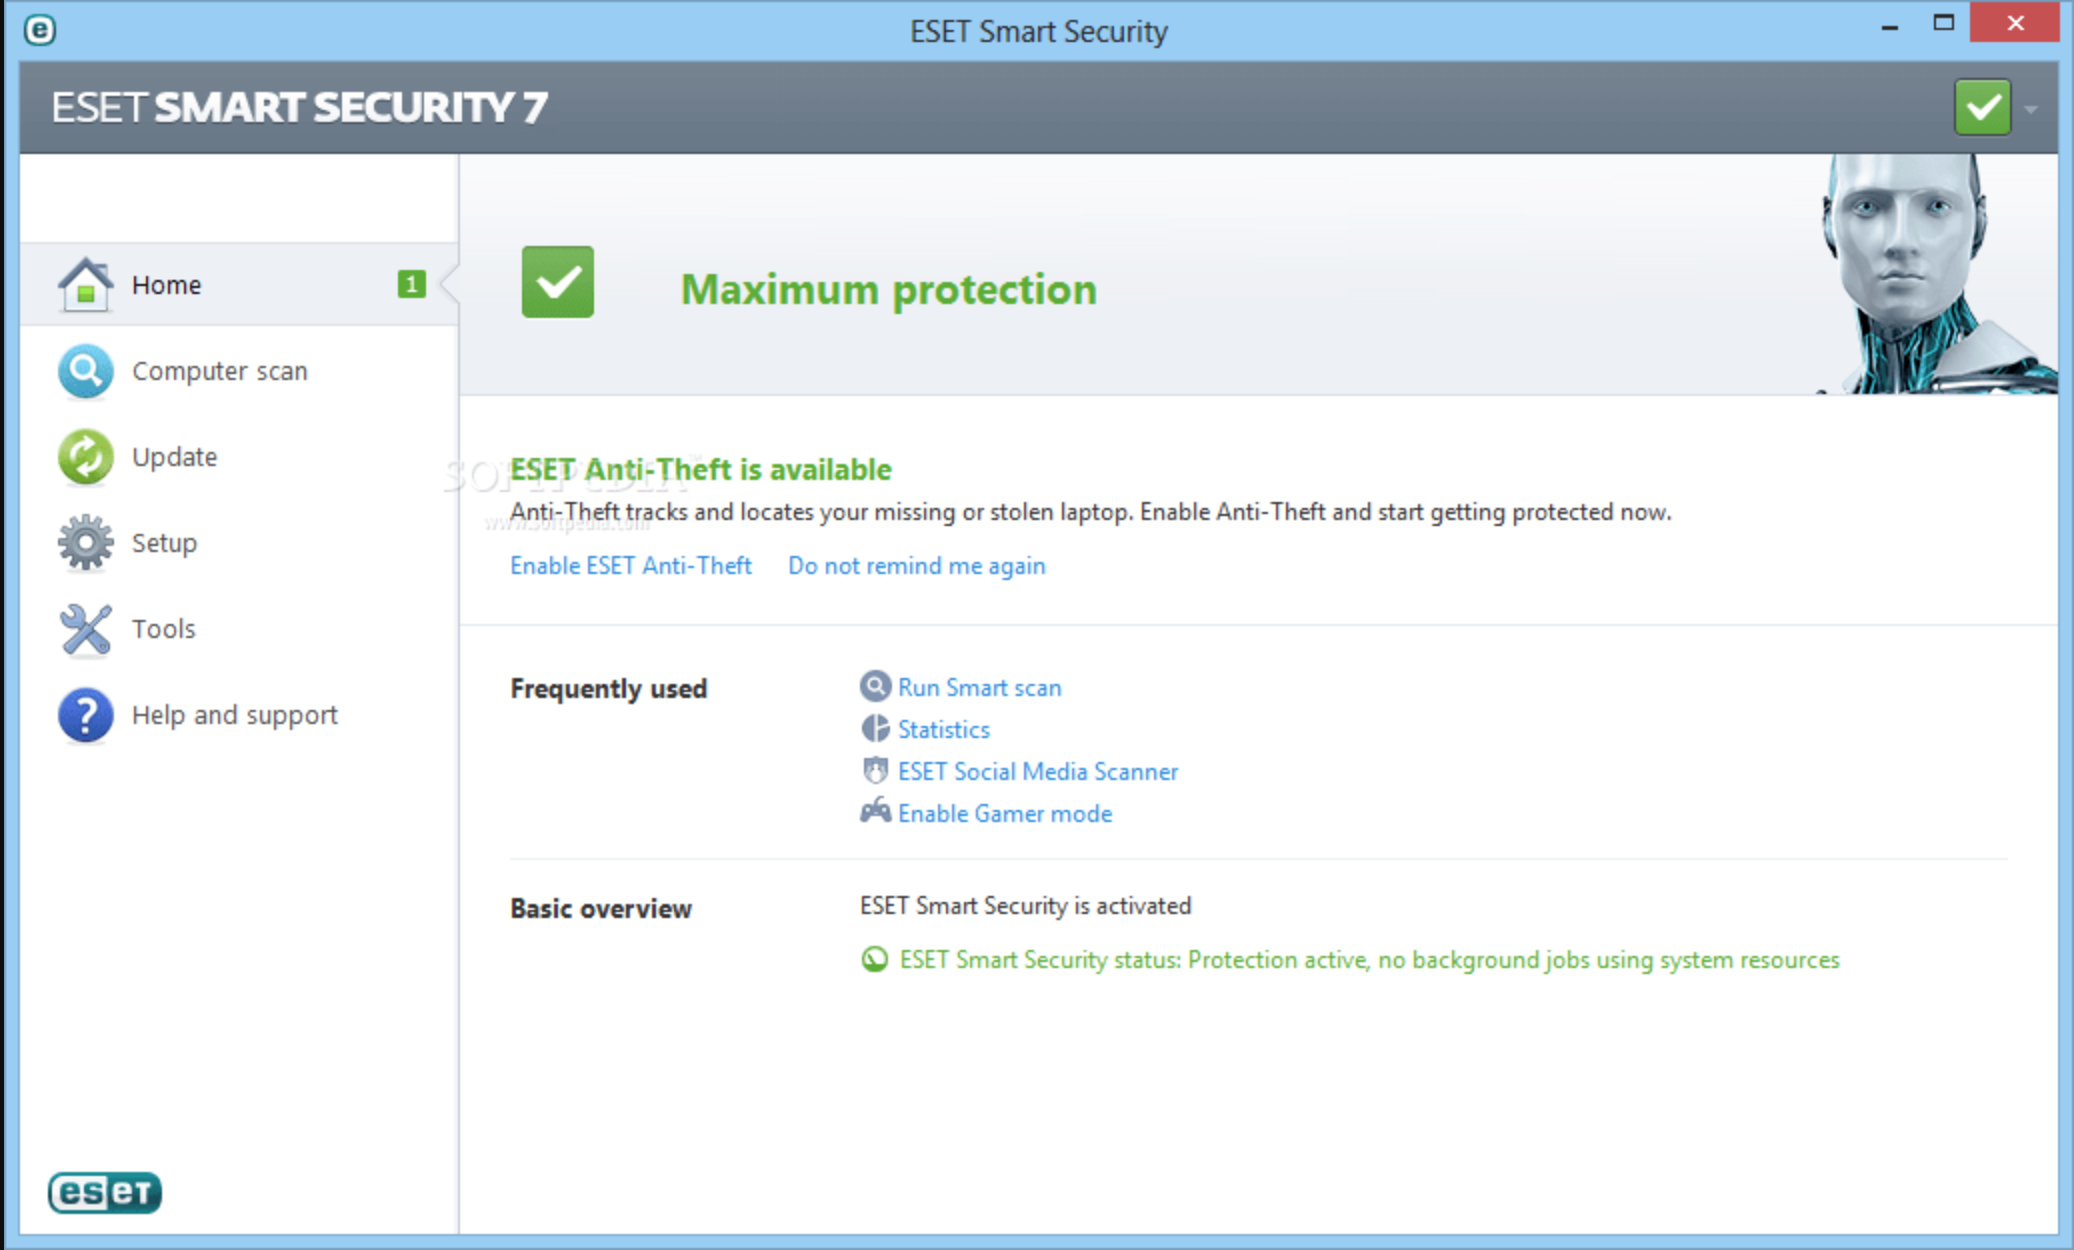The height and width of the screenshot is (1250, 2074).
Task: Click the ESET Social Media Scanner icon
Action: (x=876, y=772)
